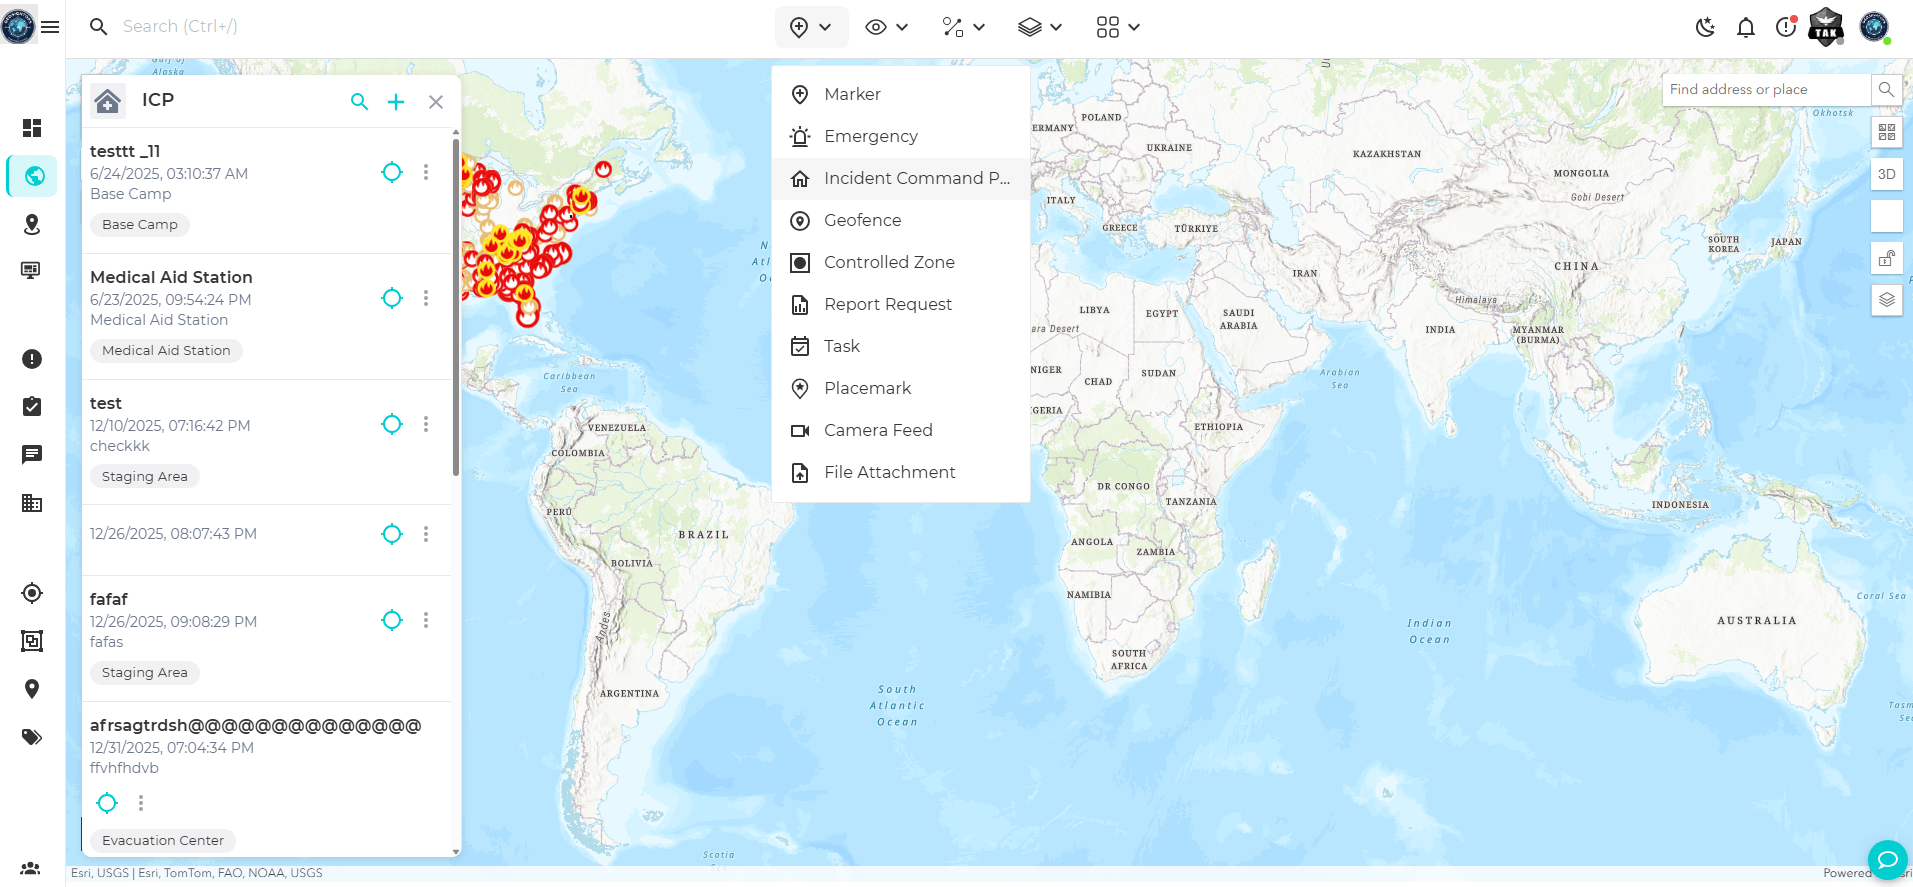Select Controlled Zone menu item

[901, 262]
